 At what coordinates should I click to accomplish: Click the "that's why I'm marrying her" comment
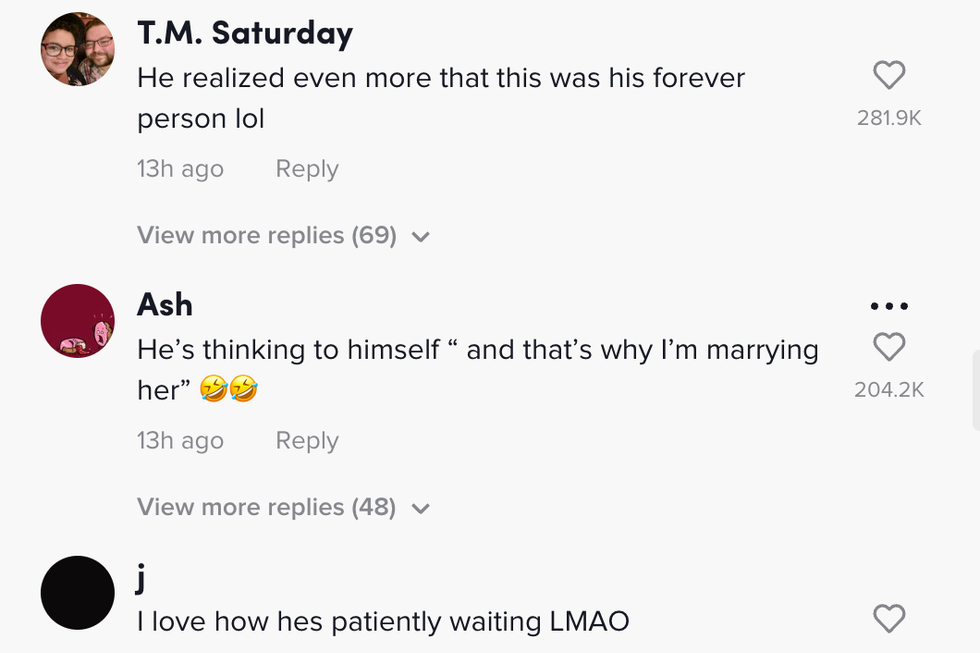click(477, 369)
